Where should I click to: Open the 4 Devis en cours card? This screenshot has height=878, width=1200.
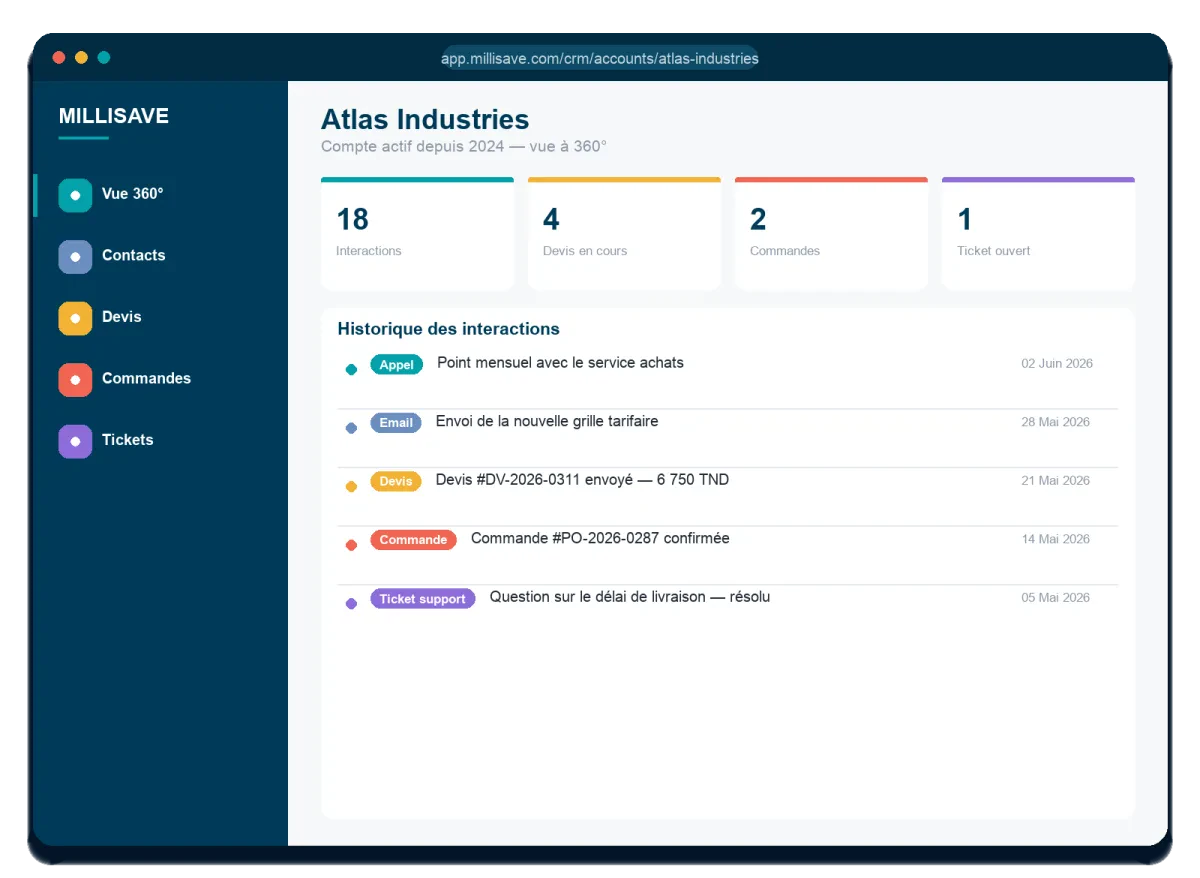624,234
